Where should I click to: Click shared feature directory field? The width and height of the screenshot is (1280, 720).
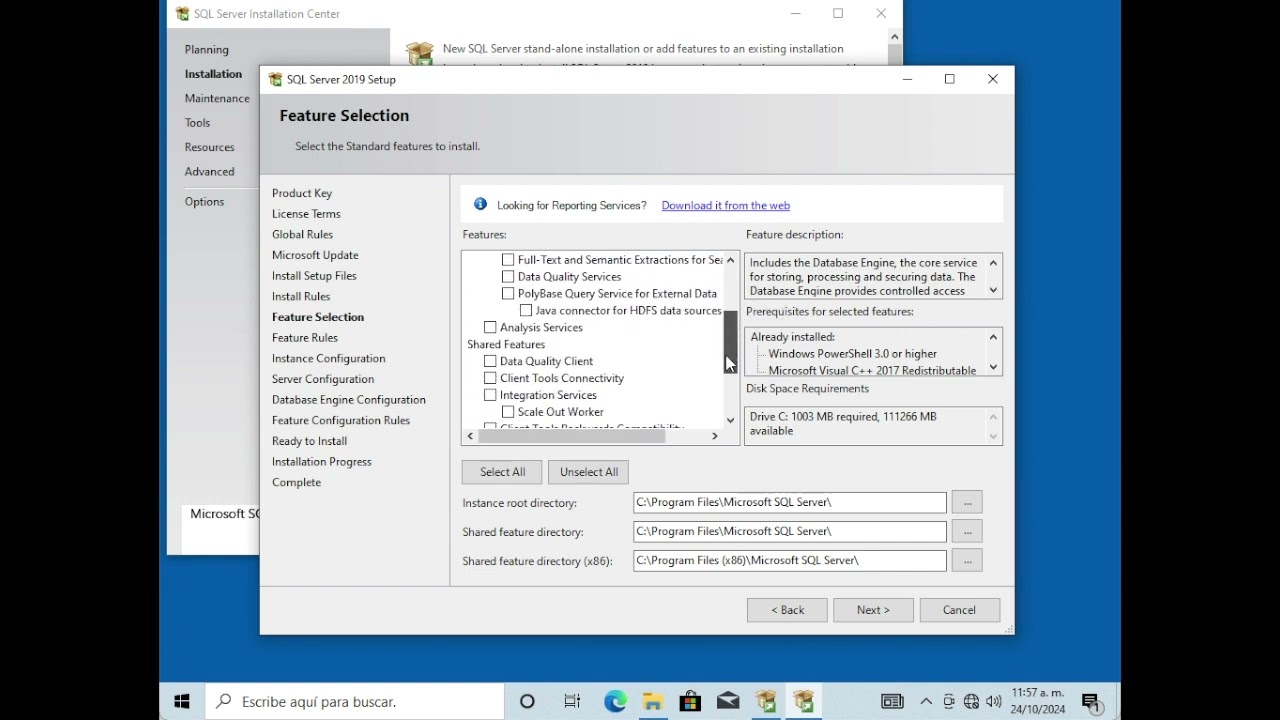pyautogui.click(x=790, y=531)
